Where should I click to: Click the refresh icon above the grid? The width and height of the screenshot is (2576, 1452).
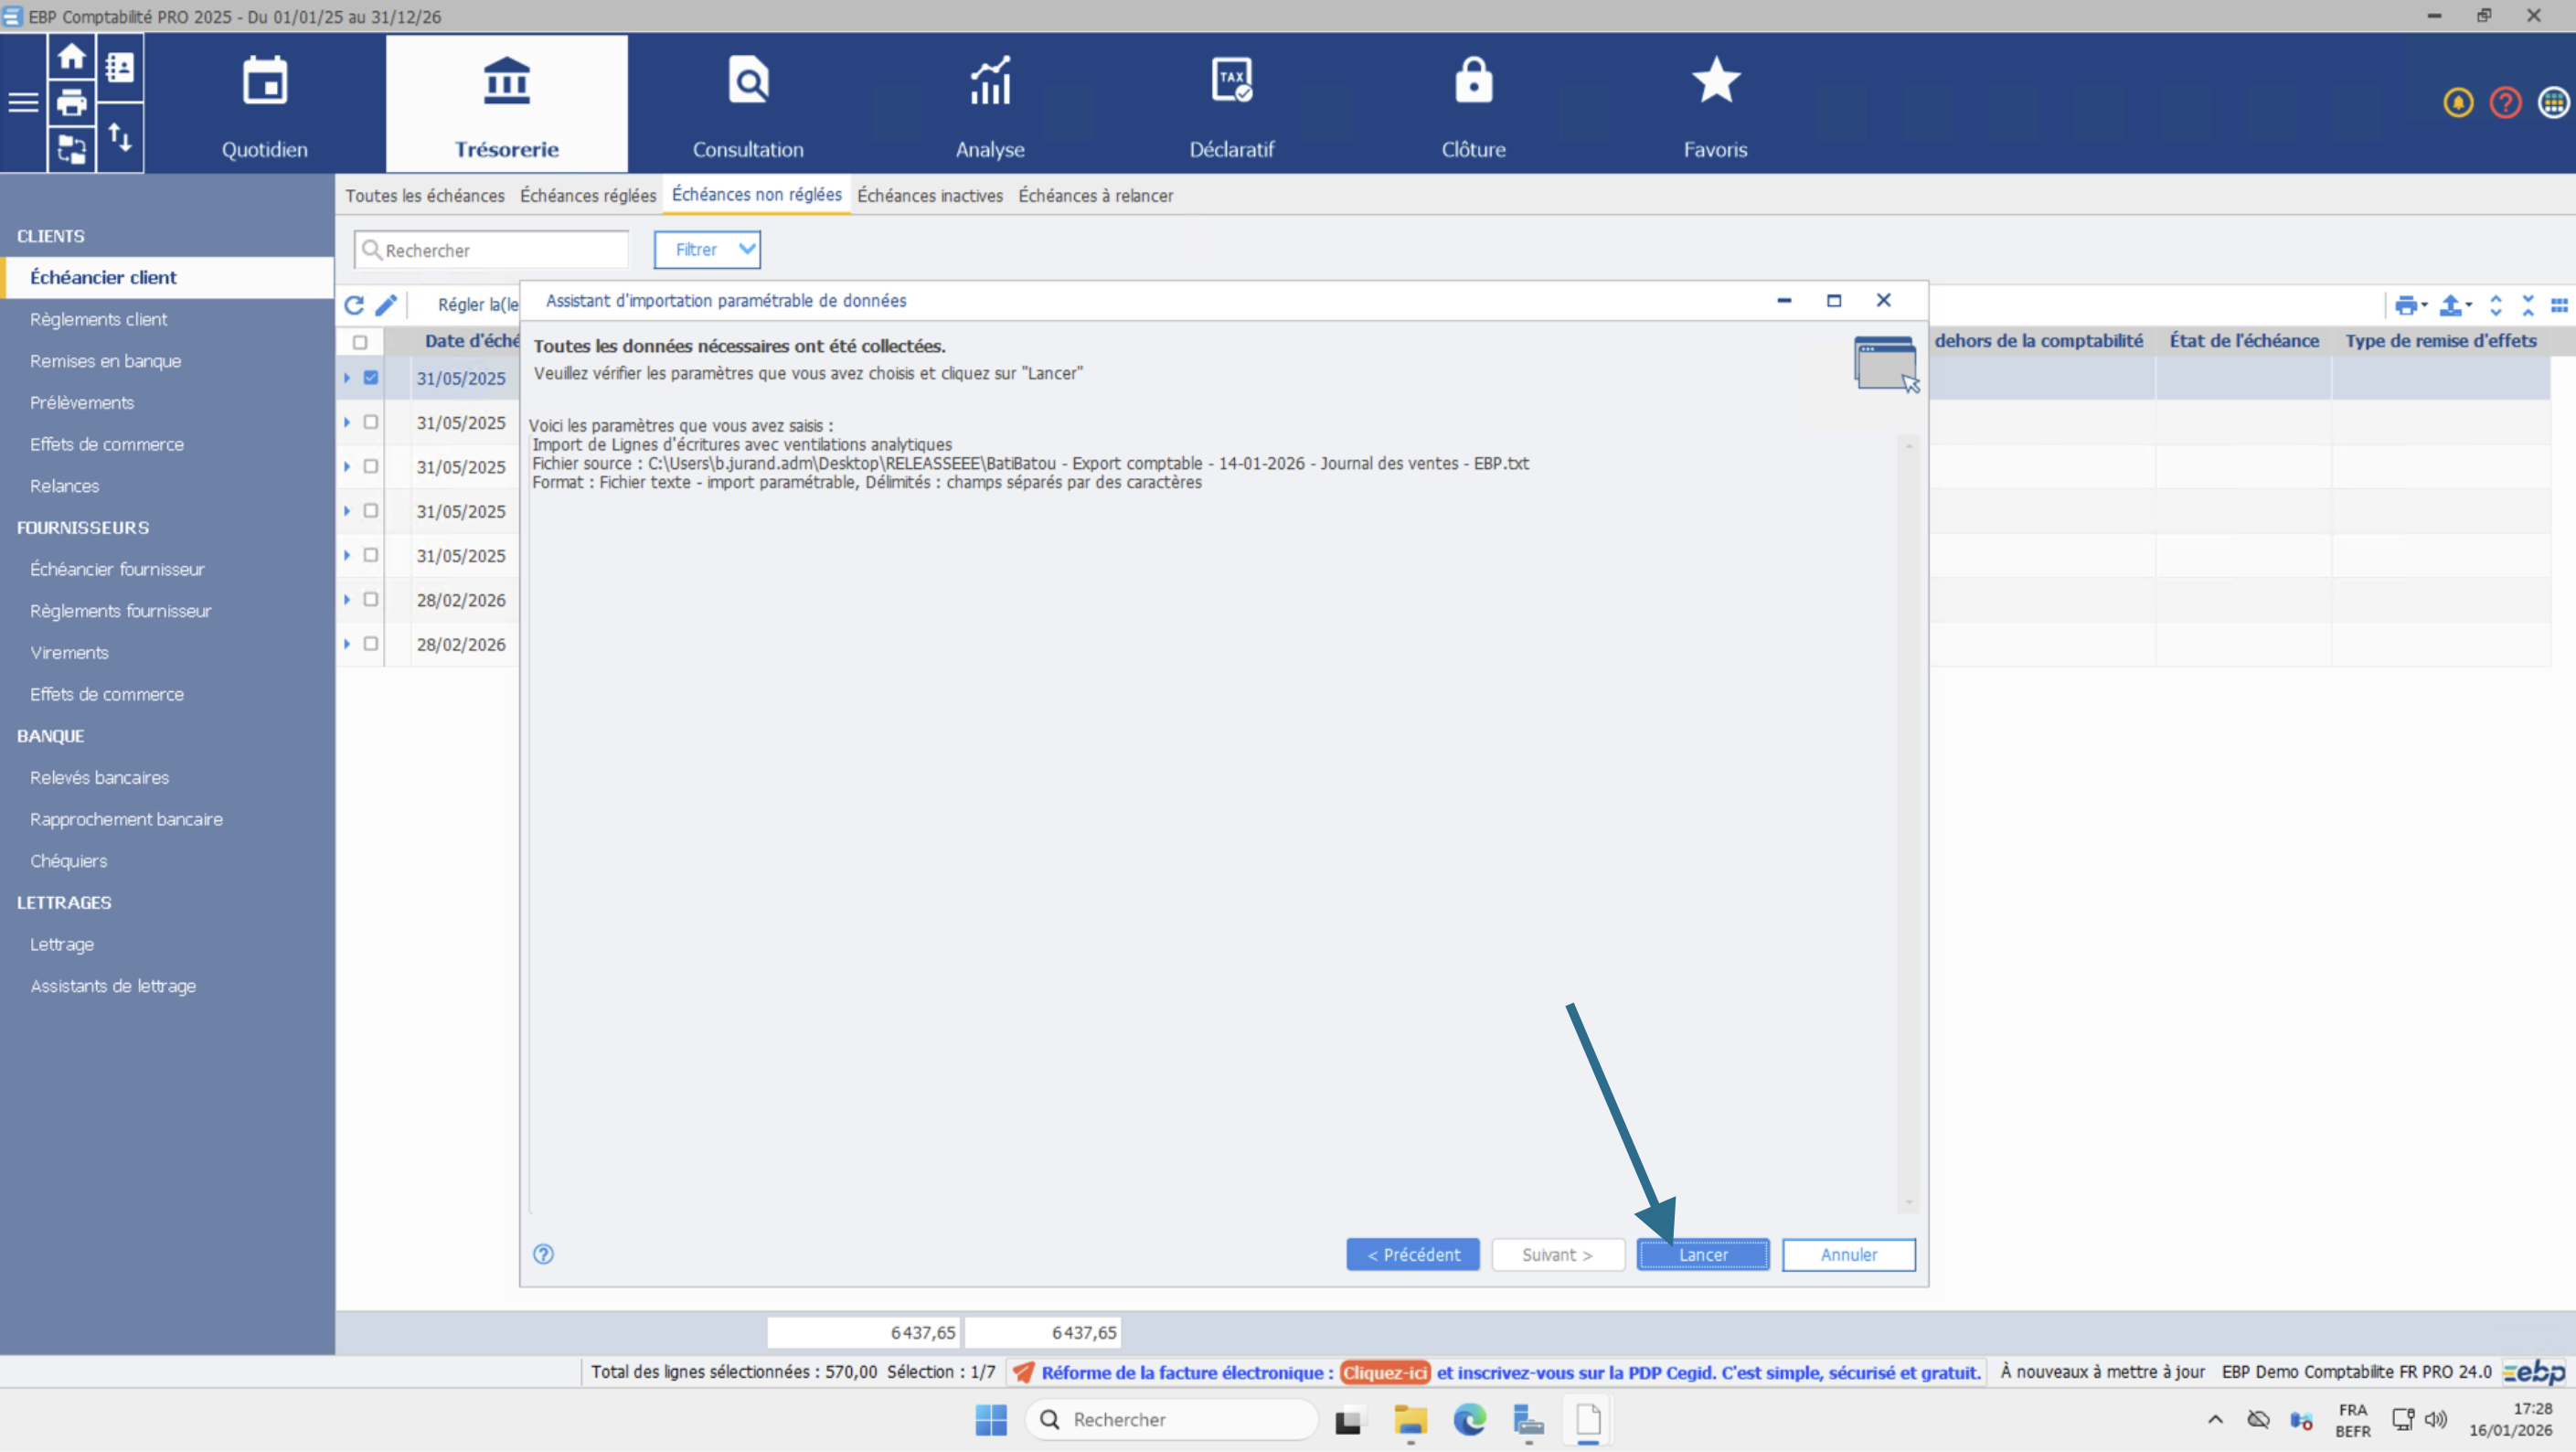click(x=354, y=305)
